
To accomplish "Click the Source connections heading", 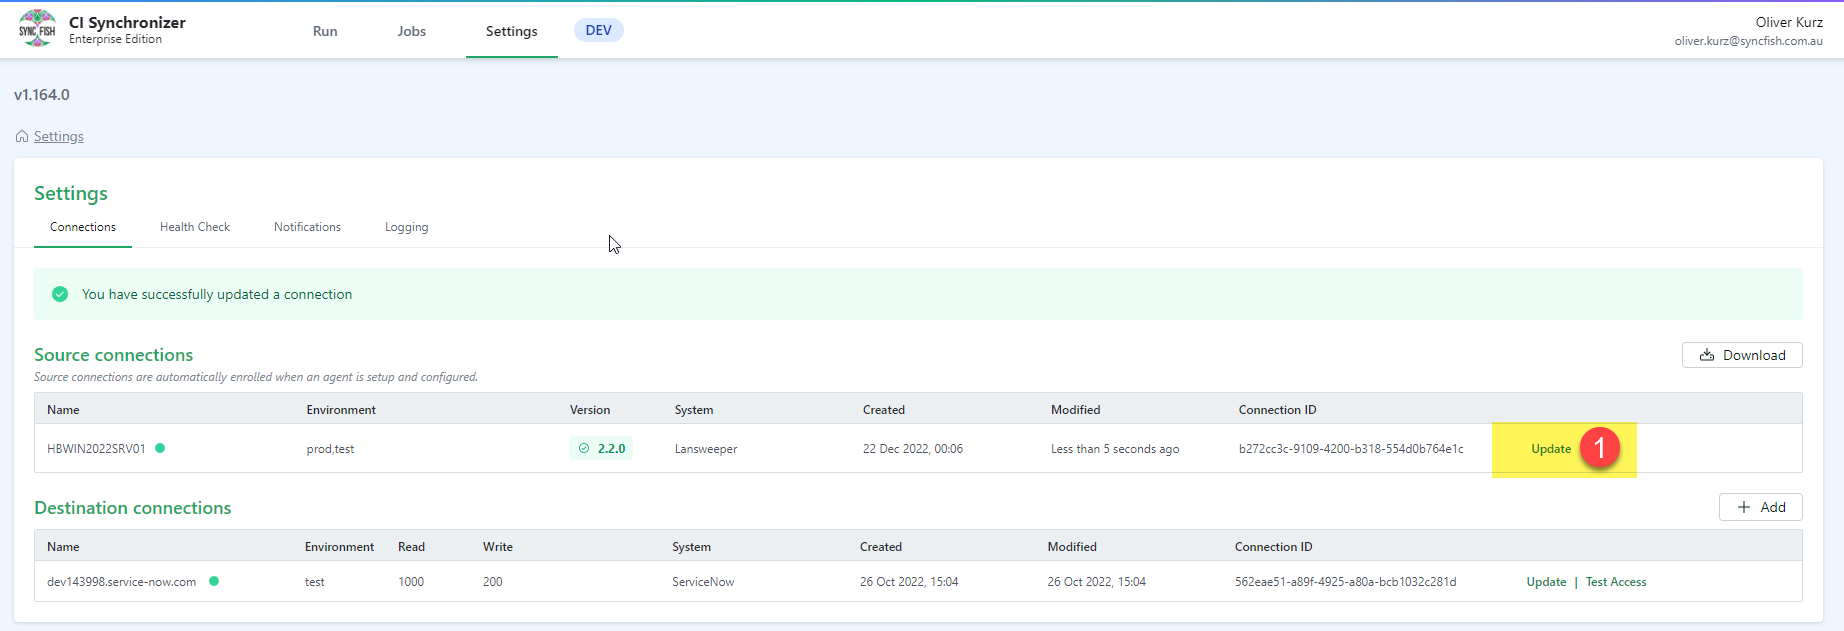I will pyautogui.click(x=114, y=355).
